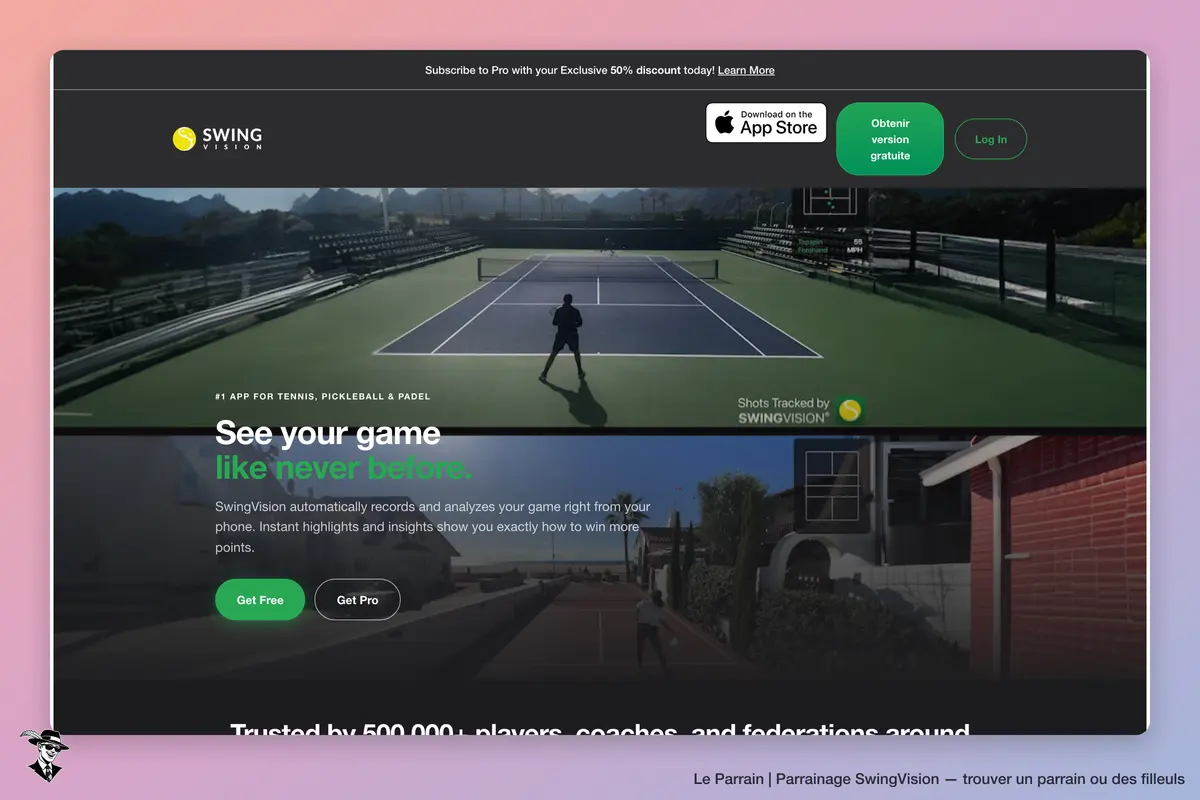Screen dimensions: 1200x800
Task: Click the green Get Free button
Action: [x=260, y=600]
